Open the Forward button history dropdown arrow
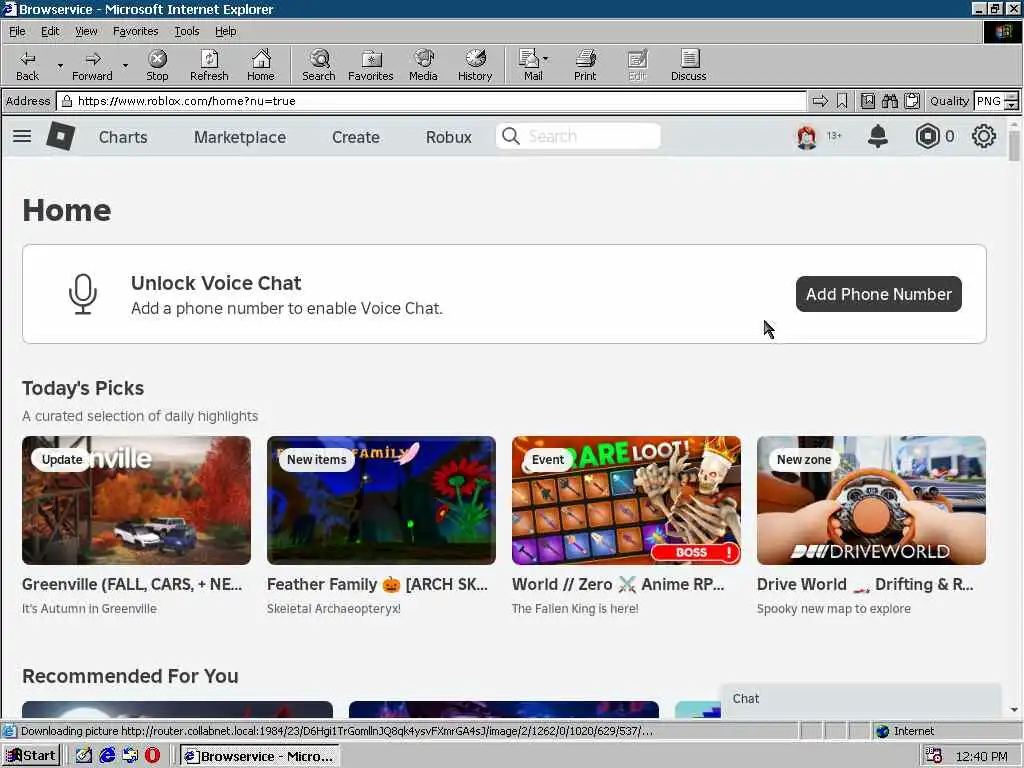This screenshot has width=1024, height=768. [x=125, y=65]
